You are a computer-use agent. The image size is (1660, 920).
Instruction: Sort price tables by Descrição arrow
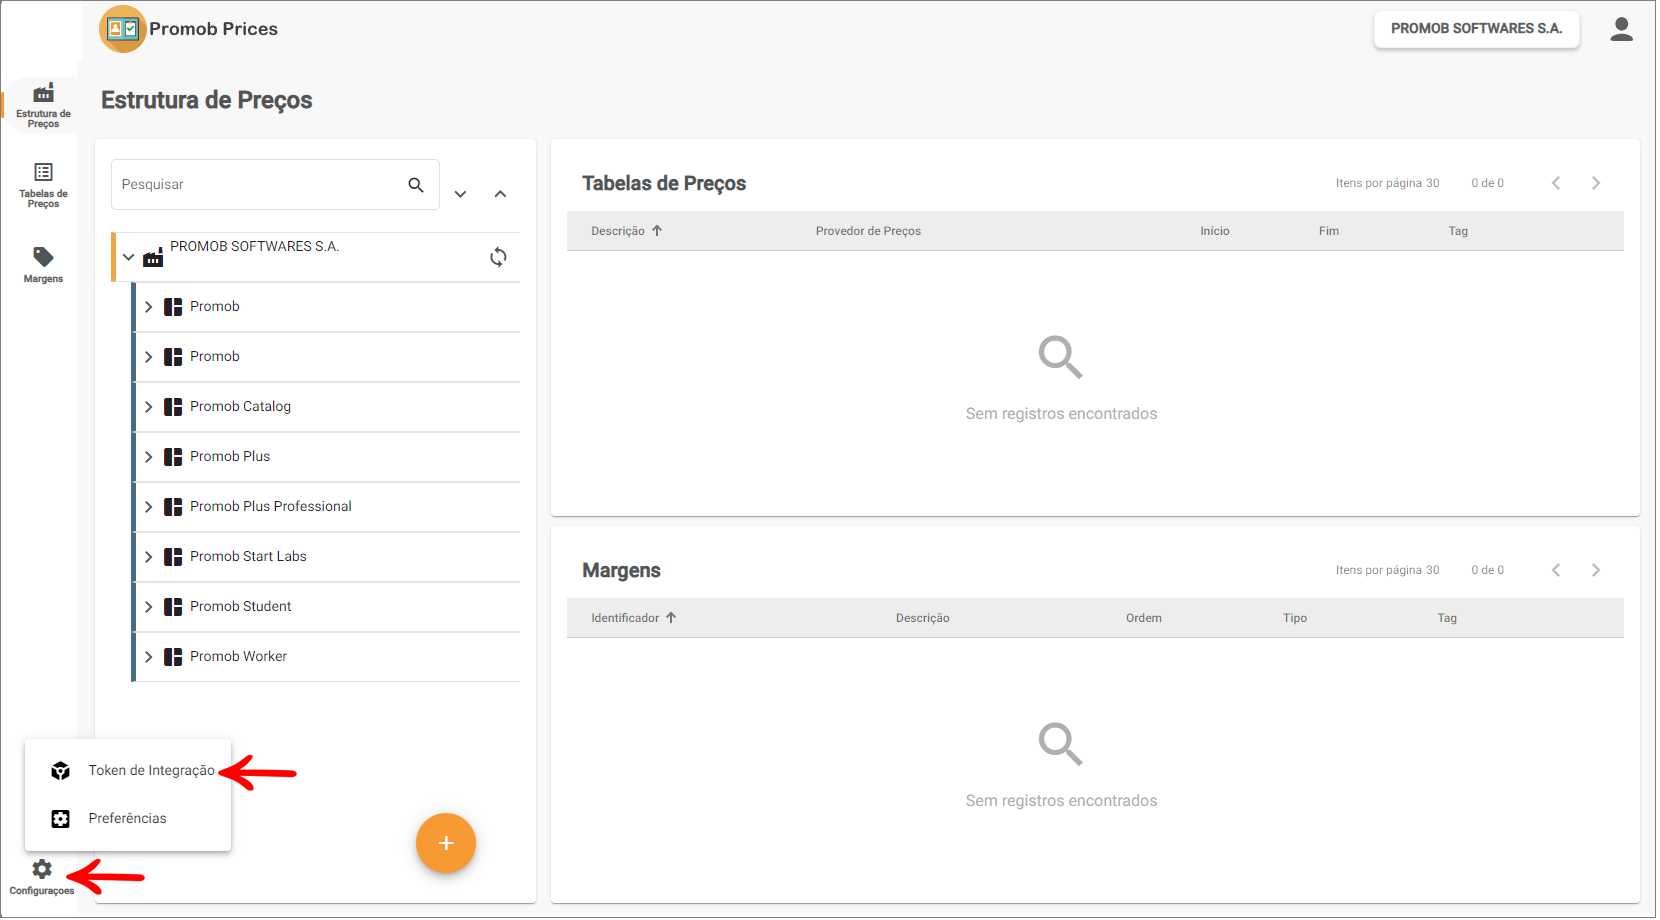(657, 231)
